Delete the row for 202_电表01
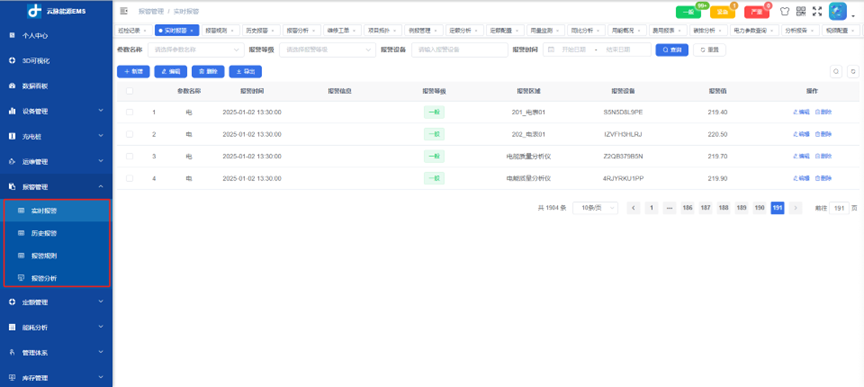 click(x=823, y=134)
